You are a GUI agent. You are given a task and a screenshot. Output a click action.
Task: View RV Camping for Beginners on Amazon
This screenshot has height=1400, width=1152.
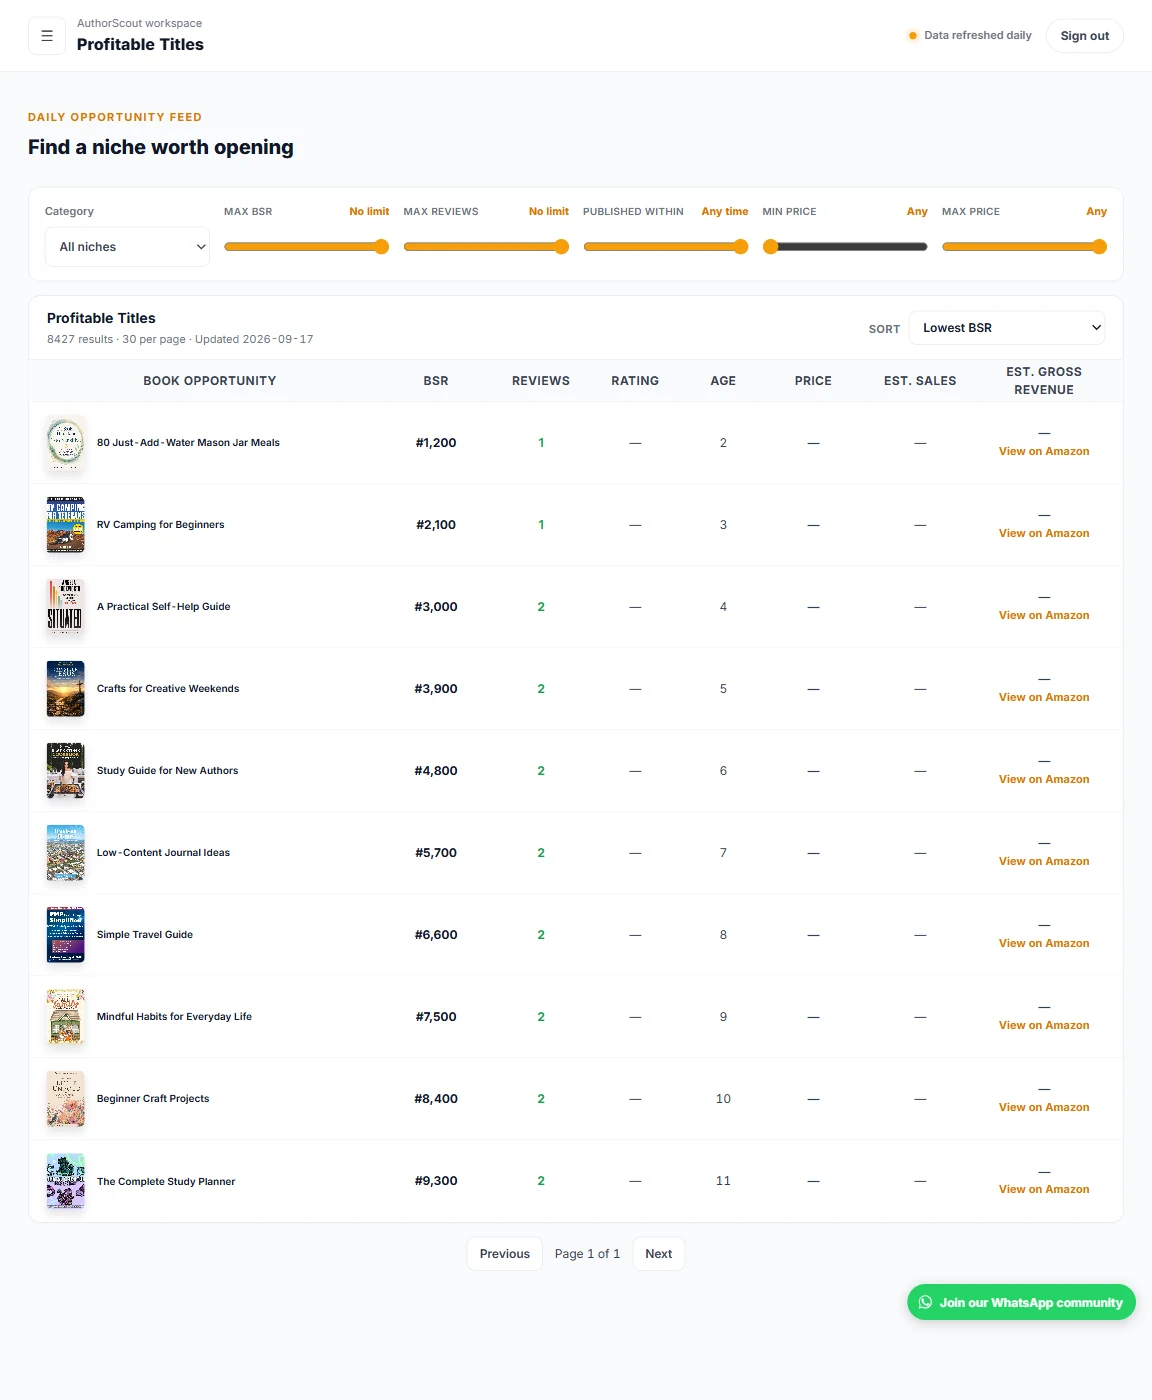1044,534
